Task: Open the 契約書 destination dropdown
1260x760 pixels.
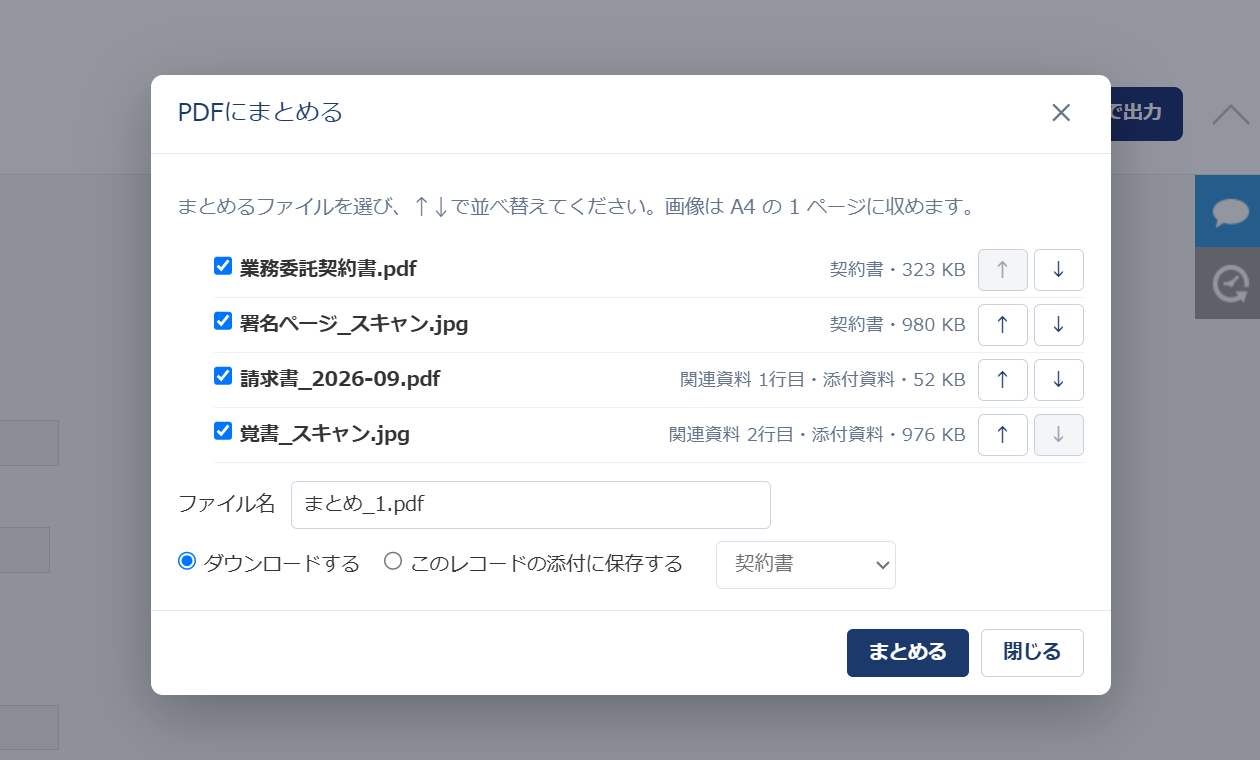Action: pos(806,565)
